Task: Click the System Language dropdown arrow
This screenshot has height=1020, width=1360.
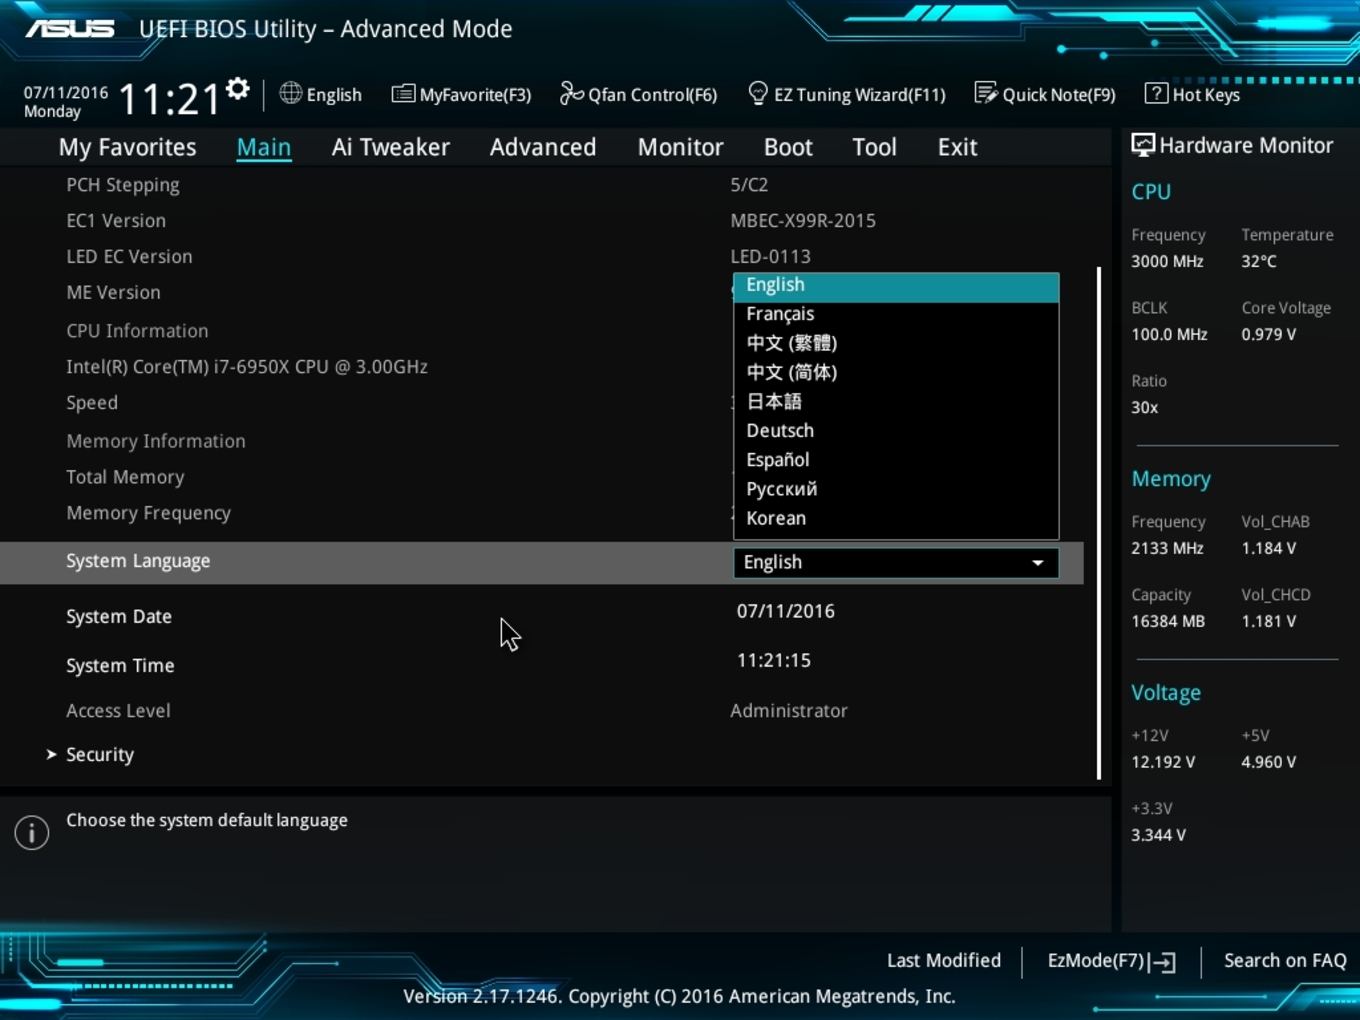Action: 1038,563
